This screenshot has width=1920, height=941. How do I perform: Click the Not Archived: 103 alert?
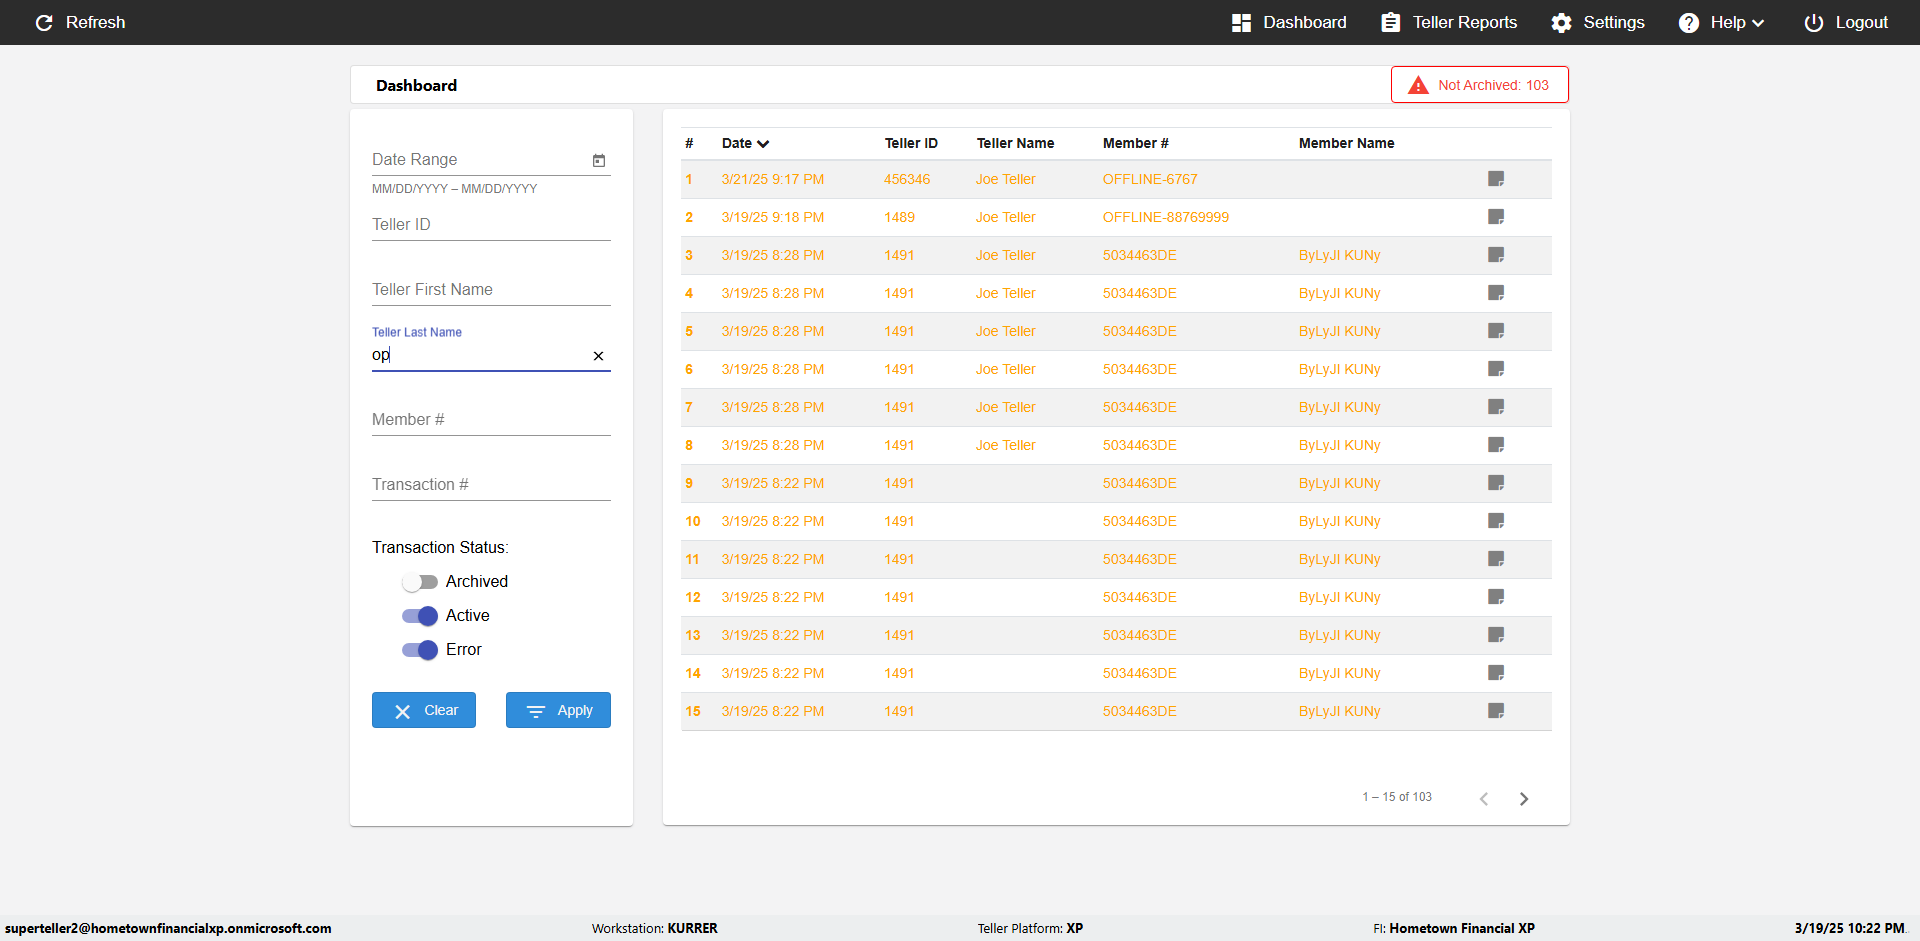click(x=1479, y=85)
